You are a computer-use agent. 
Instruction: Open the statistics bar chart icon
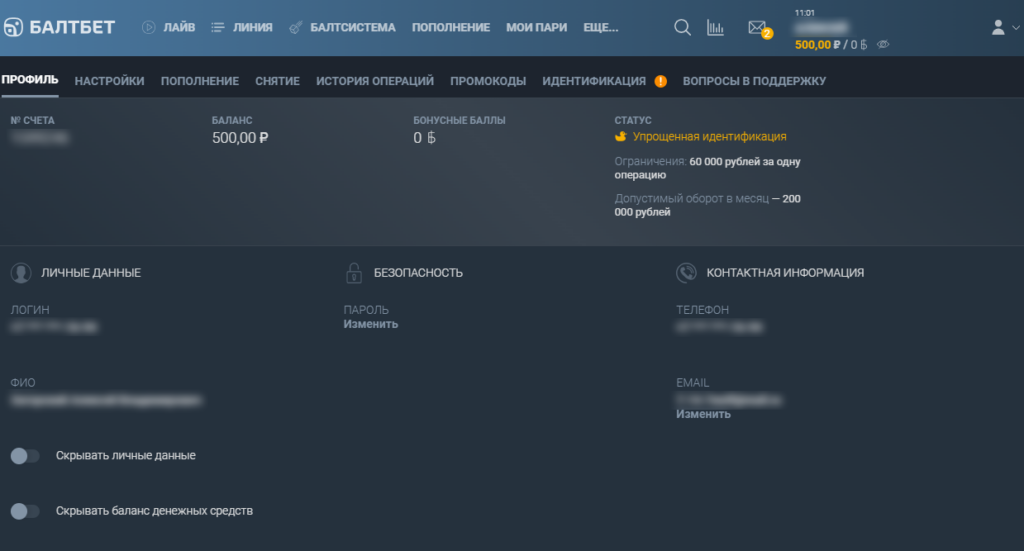tap(715, 27)
